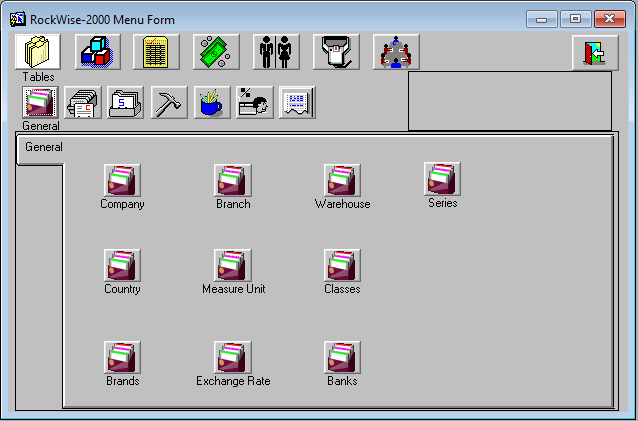Screen dimensions: 638x421
Task: Click the Warehouse label text
Action: click(342, 204)
